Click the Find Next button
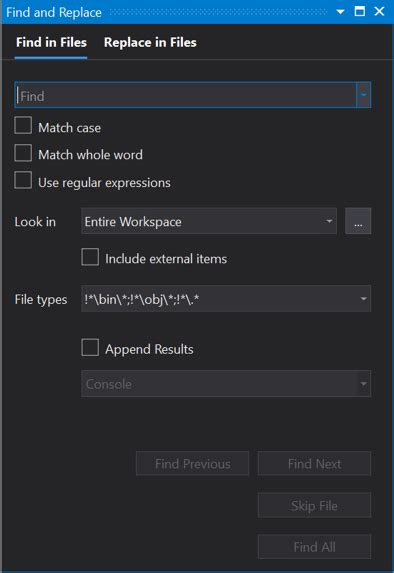Viewport: 394px width, 573px height. 314,463
